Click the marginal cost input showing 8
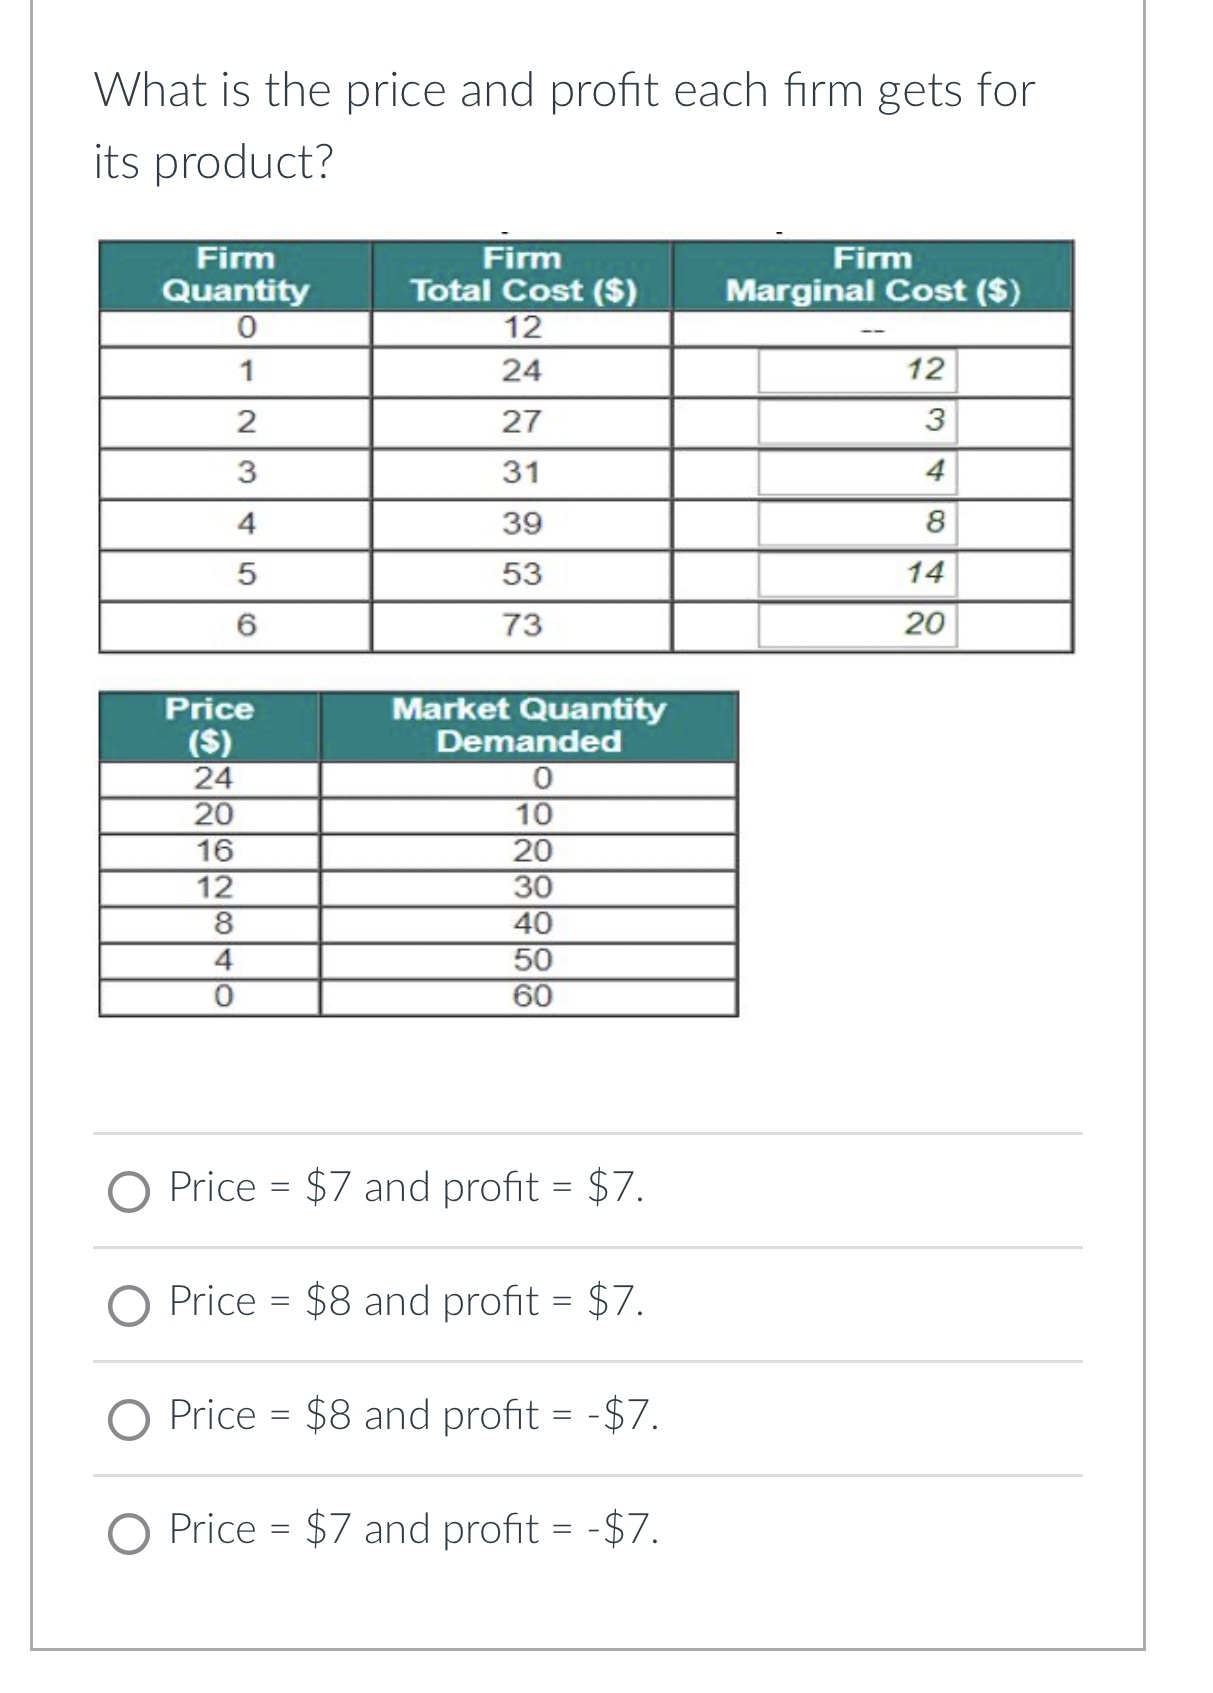Screen dimensions: 1213x1693 [860, 521]
